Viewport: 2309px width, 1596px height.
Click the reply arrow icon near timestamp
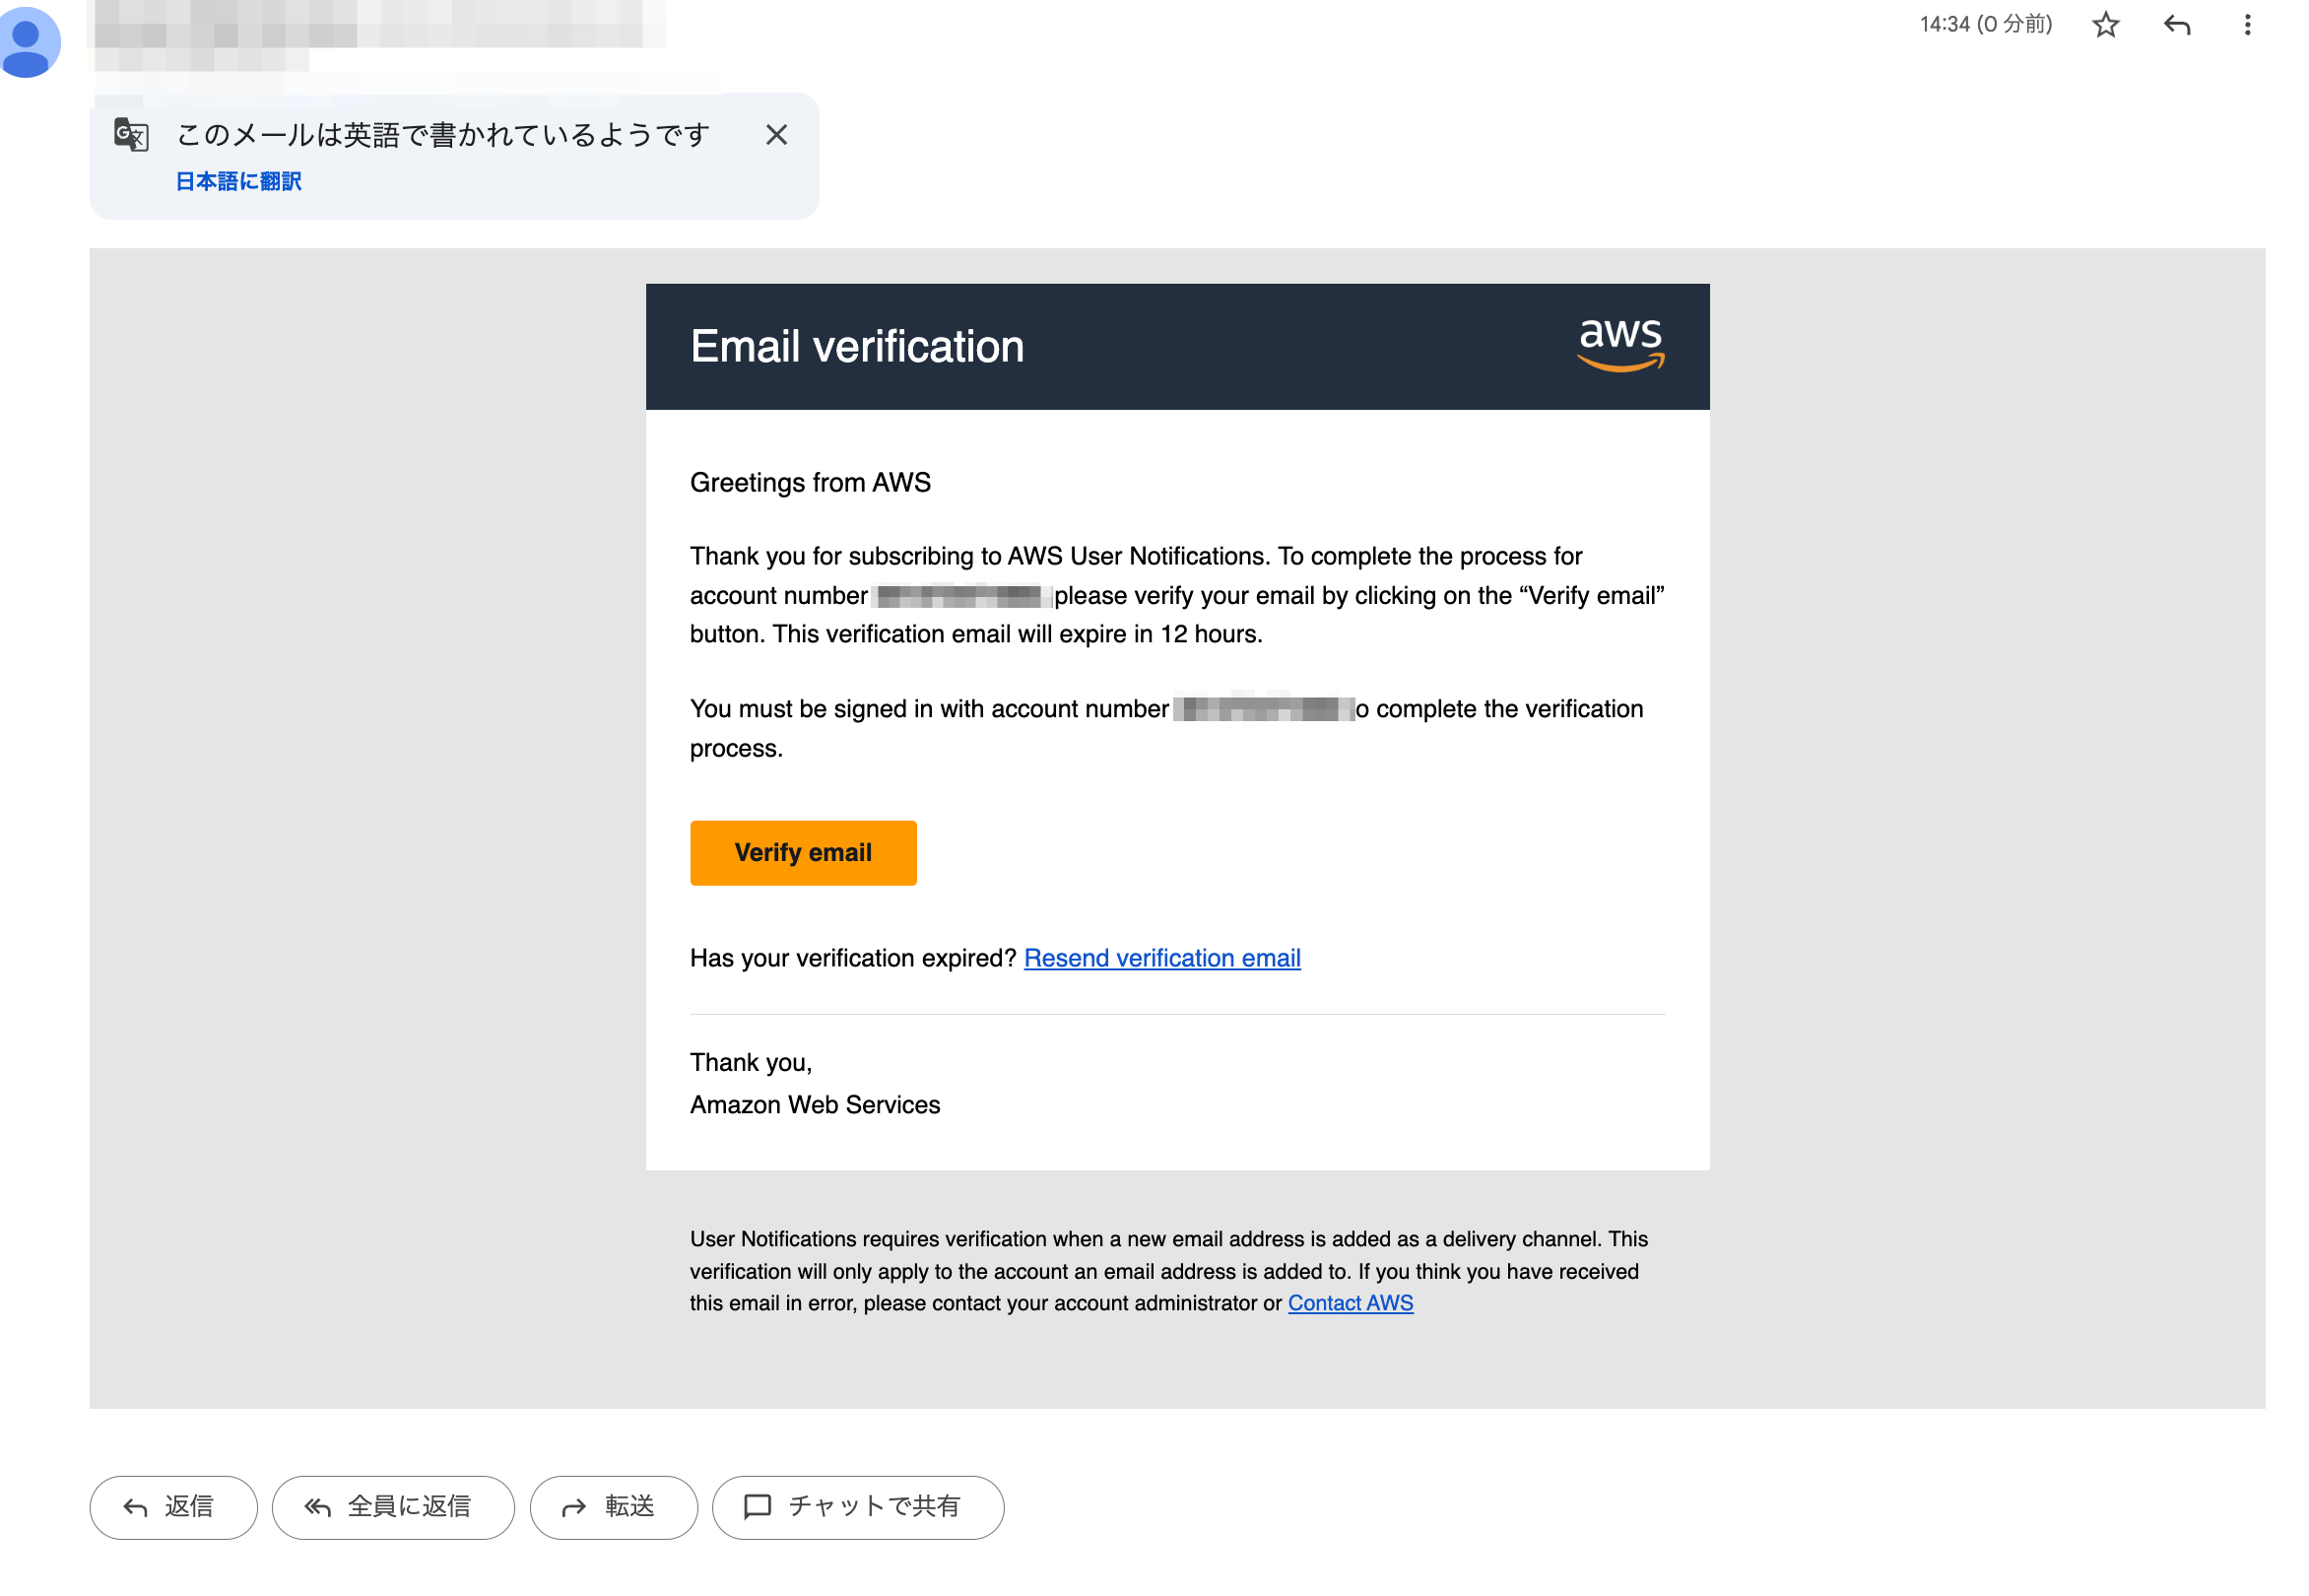coord(2175,25)
